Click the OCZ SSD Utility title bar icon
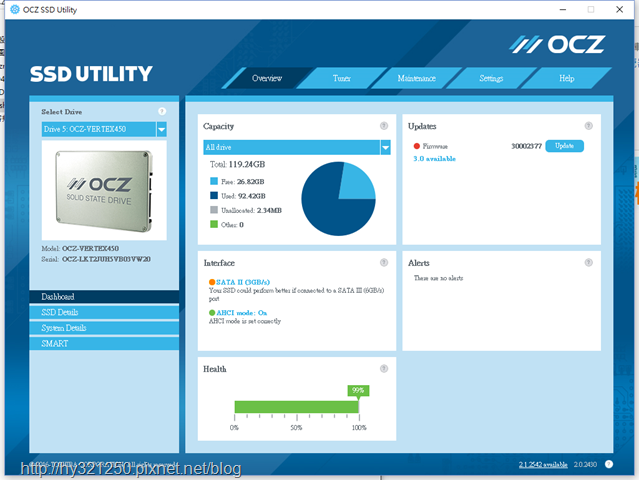Image resolution: width=639 pixels, height=480 pixels. pos(15,9)
